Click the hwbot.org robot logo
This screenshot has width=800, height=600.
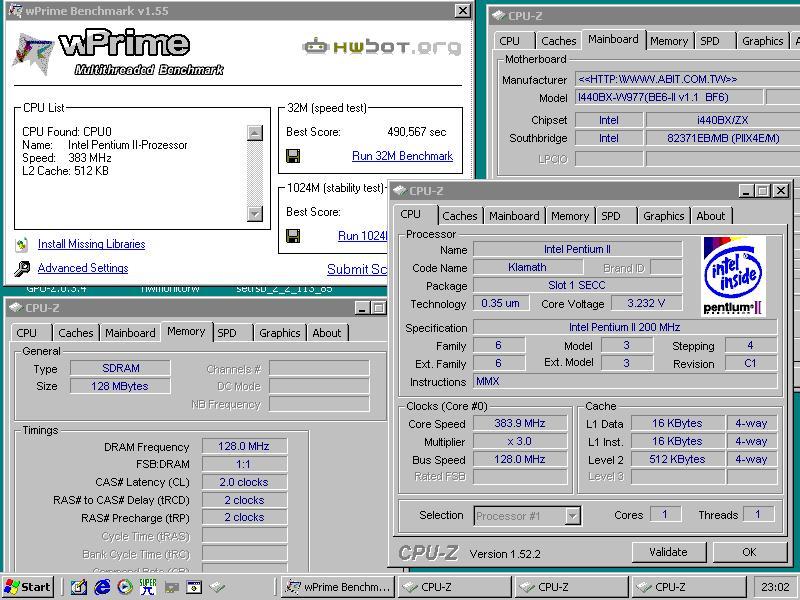[x=382, y=47]
